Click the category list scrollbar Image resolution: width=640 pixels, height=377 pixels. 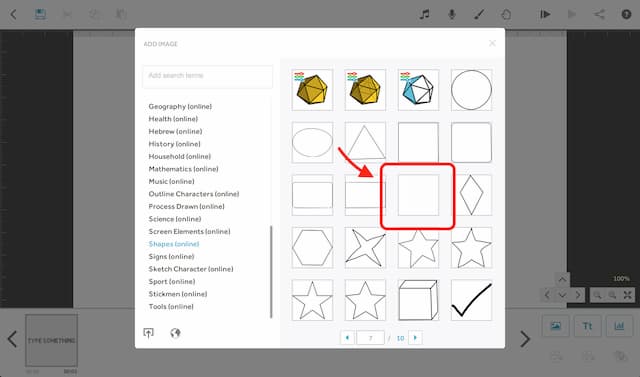click(x=271, y=272)
